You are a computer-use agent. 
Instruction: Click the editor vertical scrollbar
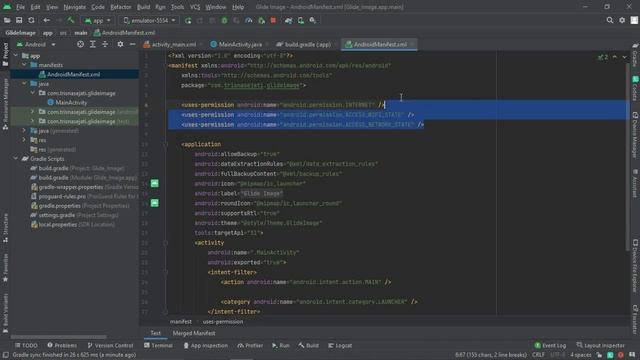click(627, 157)
